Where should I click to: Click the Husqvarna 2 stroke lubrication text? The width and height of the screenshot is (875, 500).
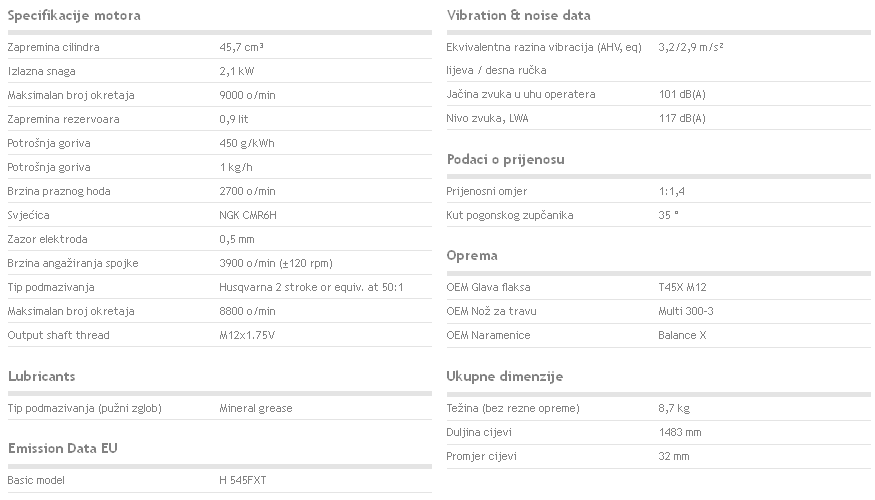(311, 287)
